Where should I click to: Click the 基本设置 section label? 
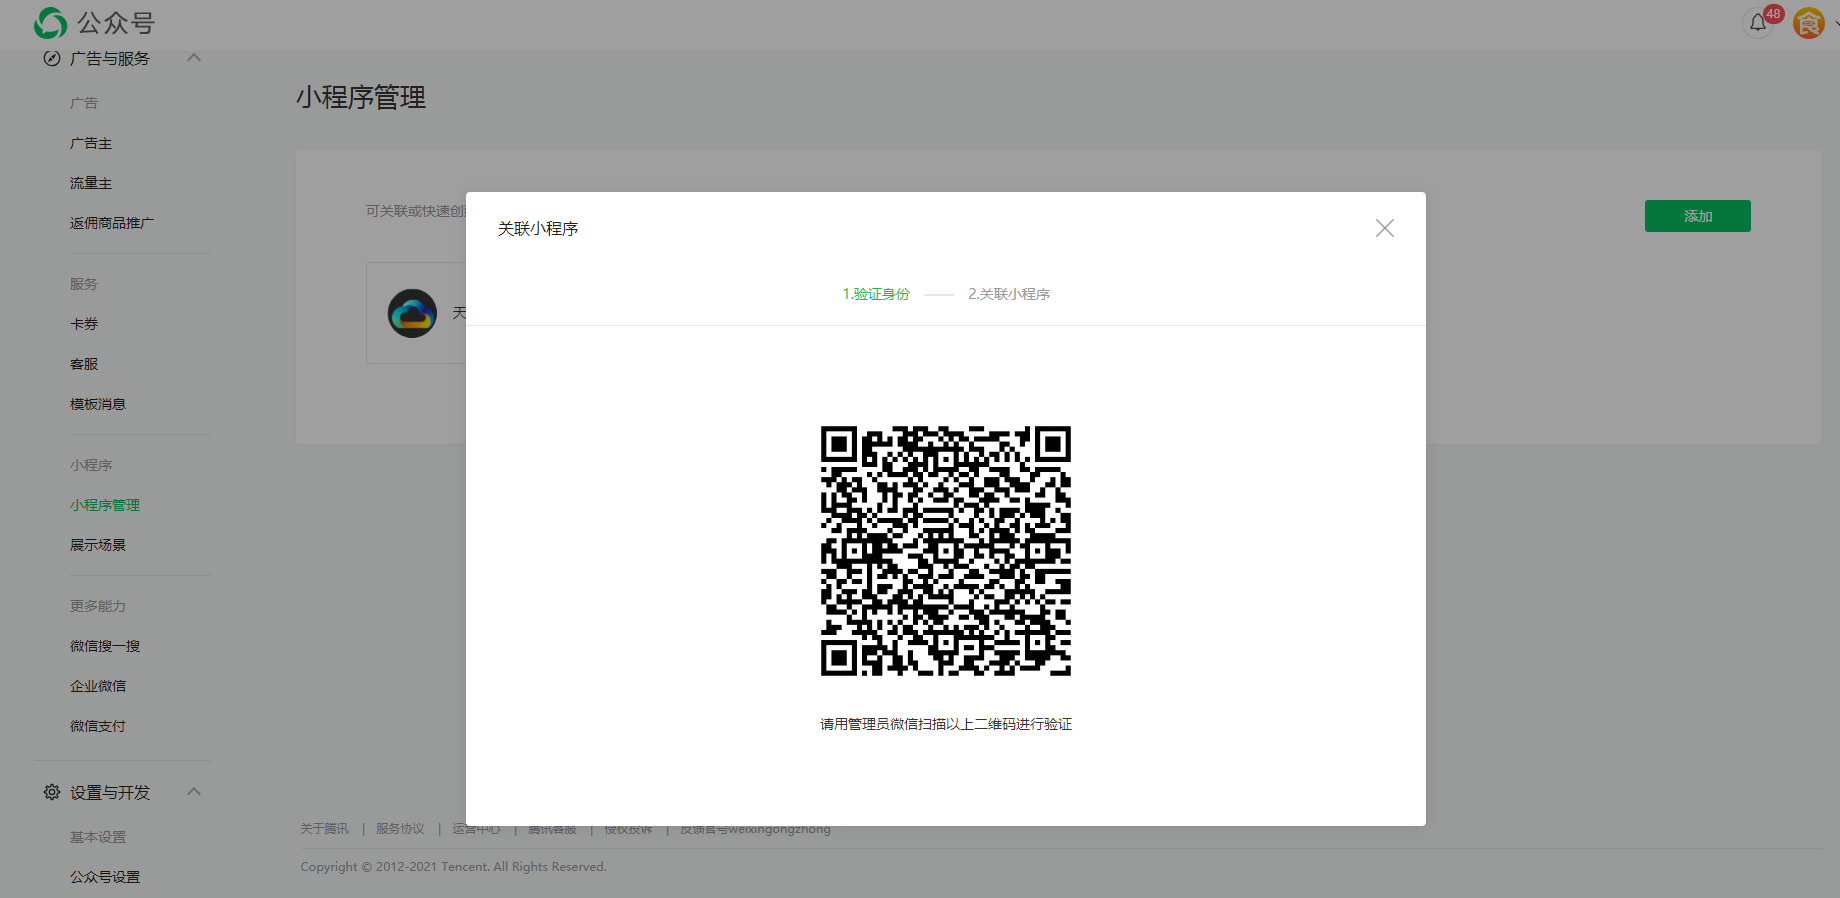point(98,837)
